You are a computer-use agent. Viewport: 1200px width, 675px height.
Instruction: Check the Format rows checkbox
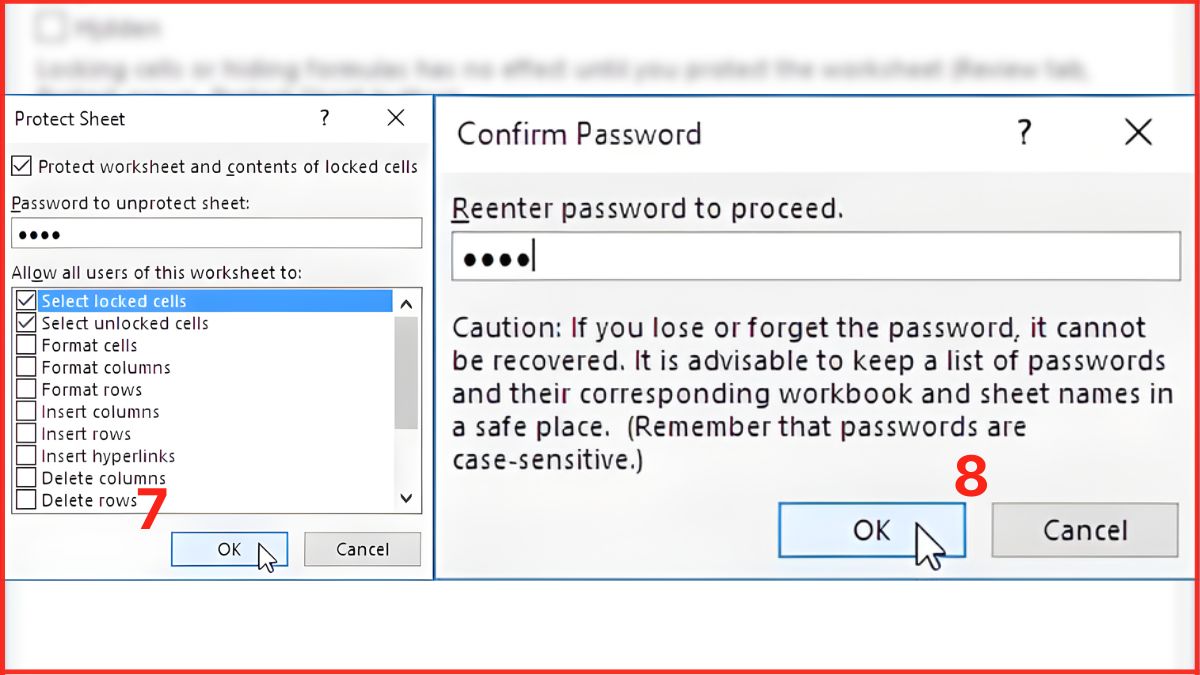click(26, 389)
